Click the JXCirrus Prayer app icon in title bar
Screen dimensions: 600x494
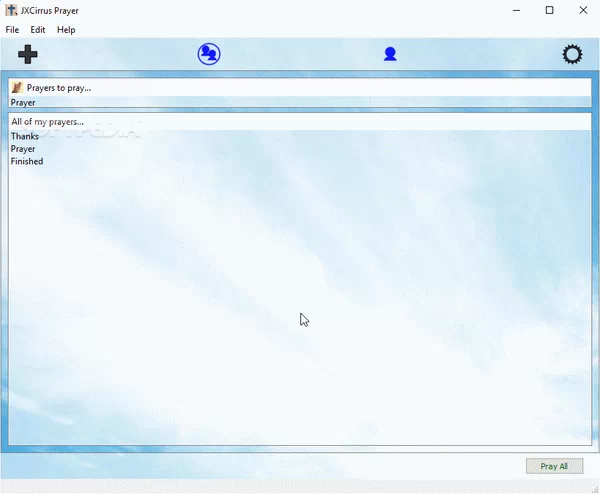(x=11, y=10)
